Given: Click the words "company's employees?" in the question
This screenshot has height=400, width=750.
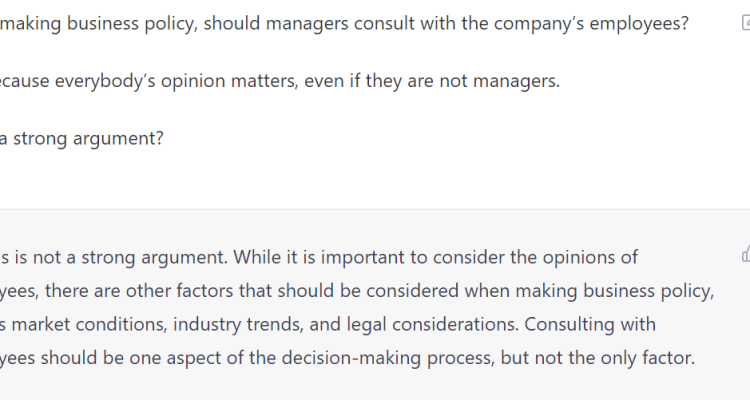Looking at the screenshot, I should tap(592, 23).
